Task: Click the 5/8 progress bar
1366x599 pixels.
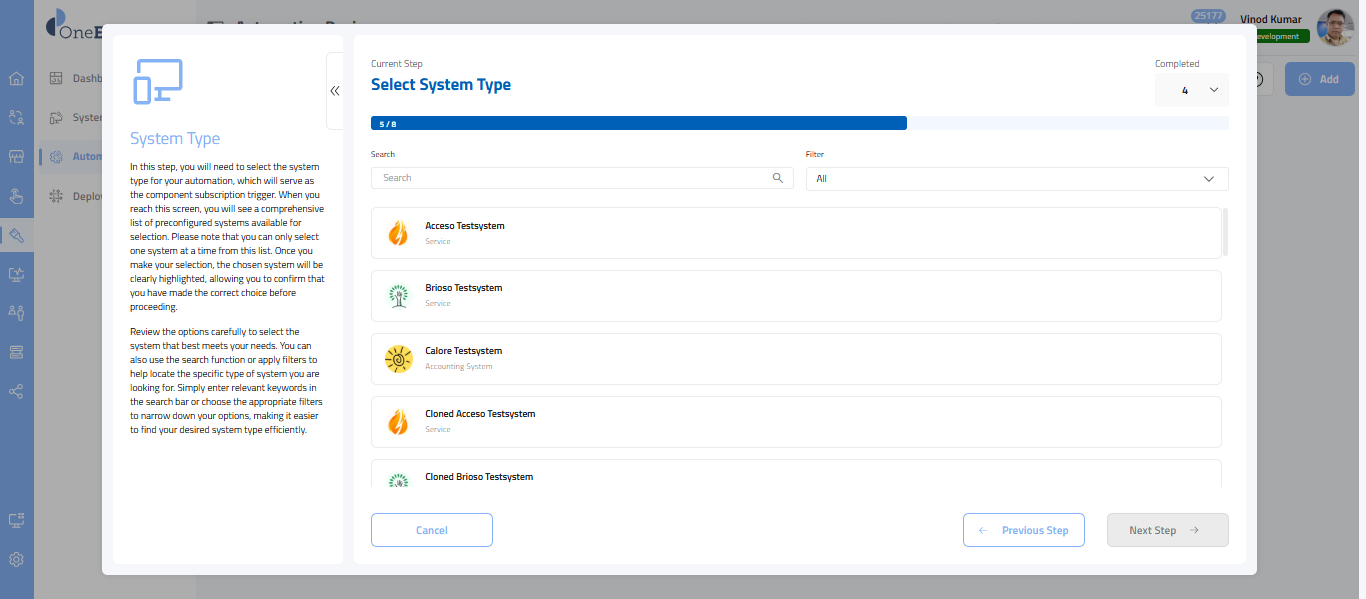Action: pyautogui.click(x=638, y=123)
